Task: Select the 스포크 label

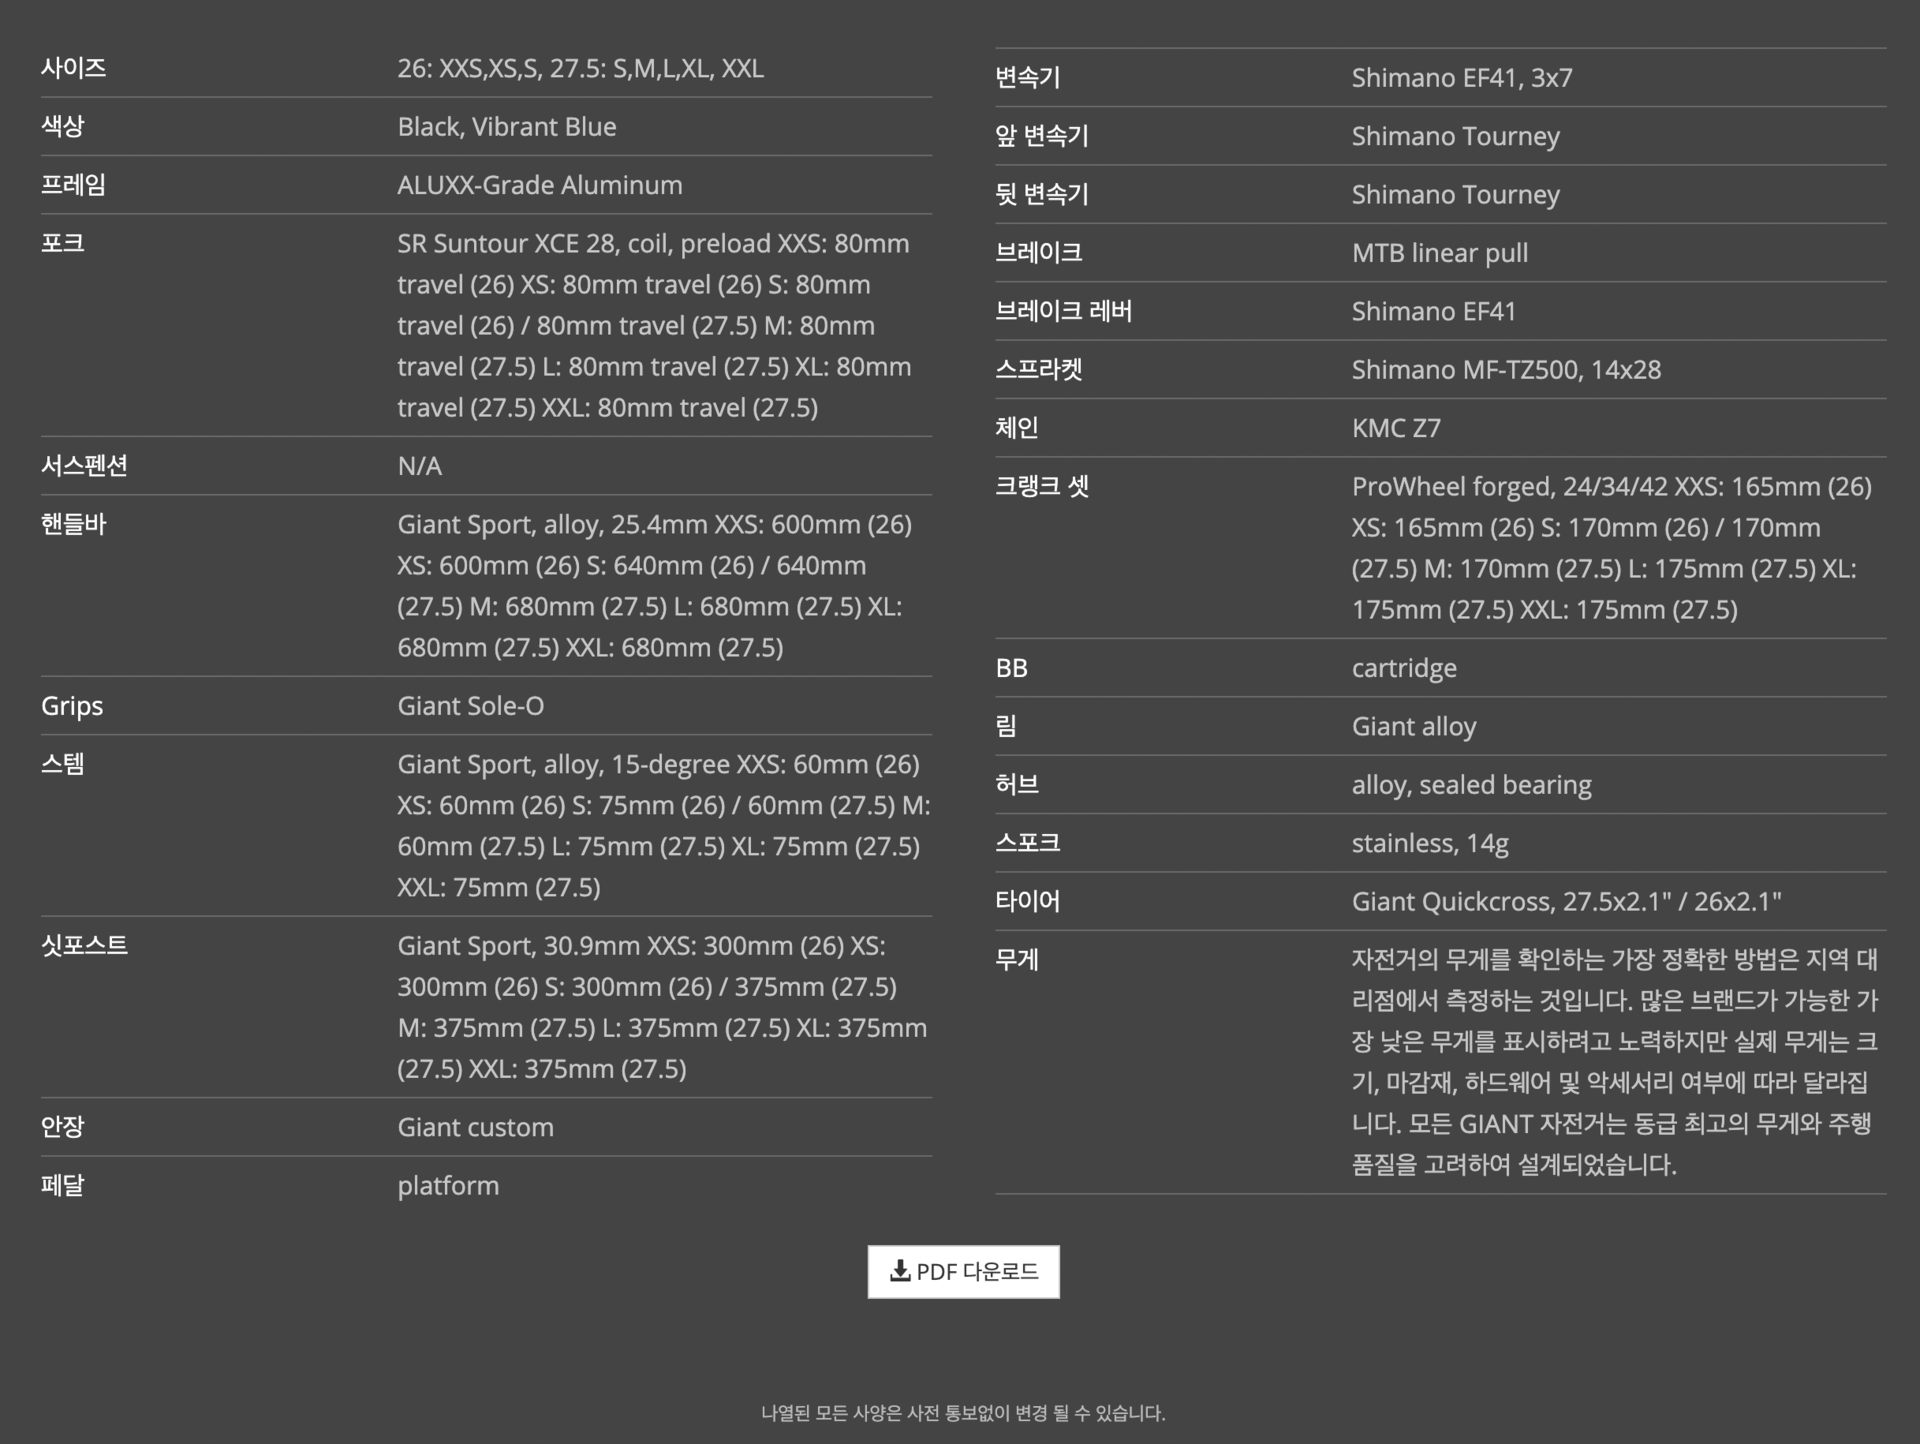Action: (1028, 843)
